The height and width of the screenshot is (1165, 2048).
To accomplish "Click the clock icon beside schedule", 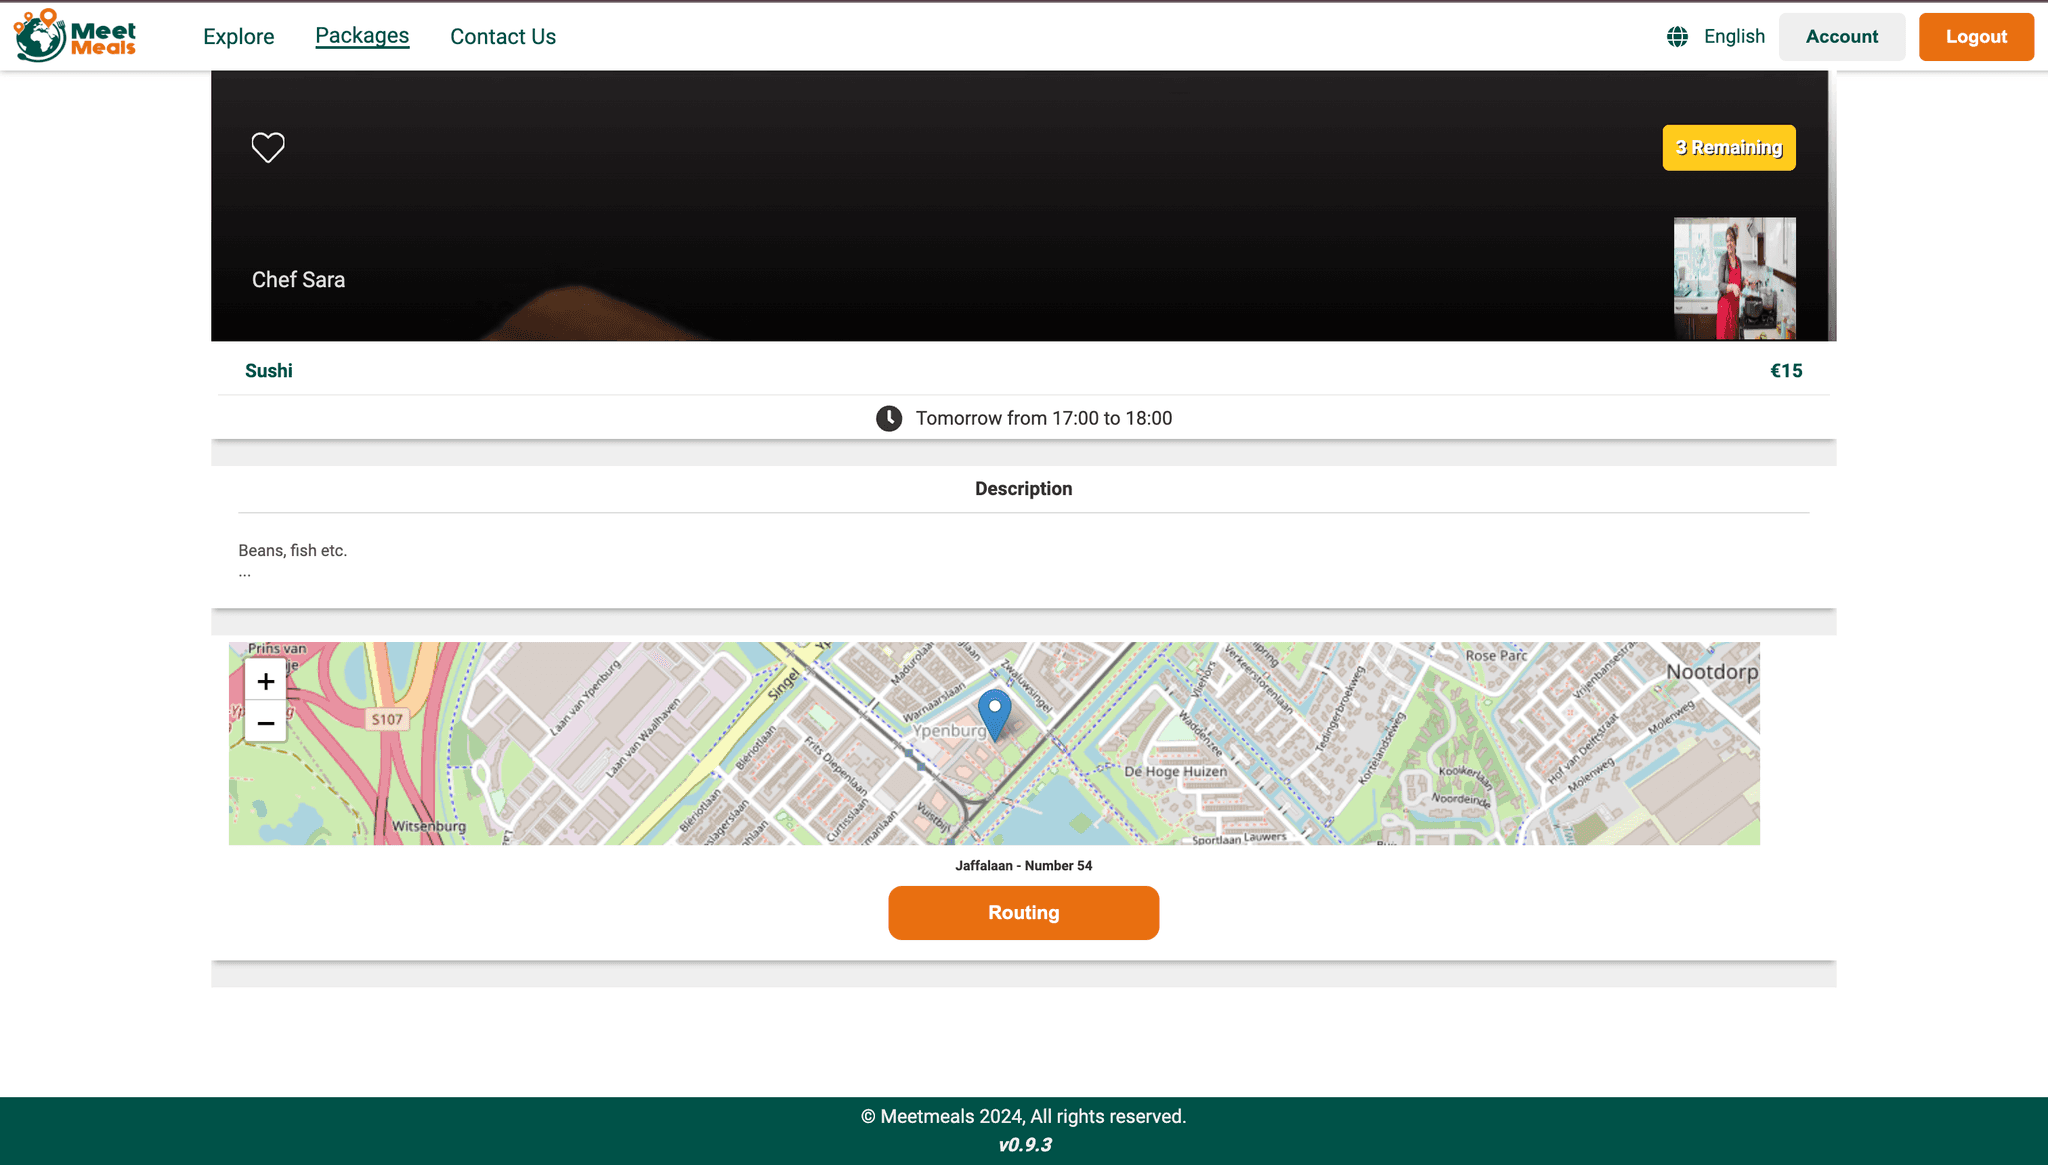I will (888, 418).
